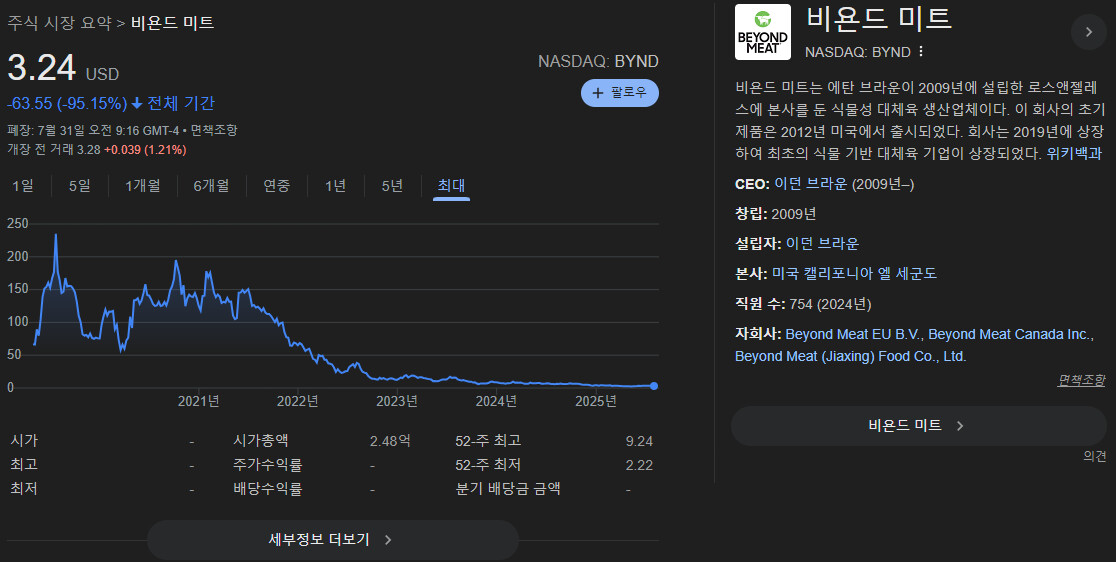
Task: Click the 시가총액 value 2.48억
Action: click(390, 442)
